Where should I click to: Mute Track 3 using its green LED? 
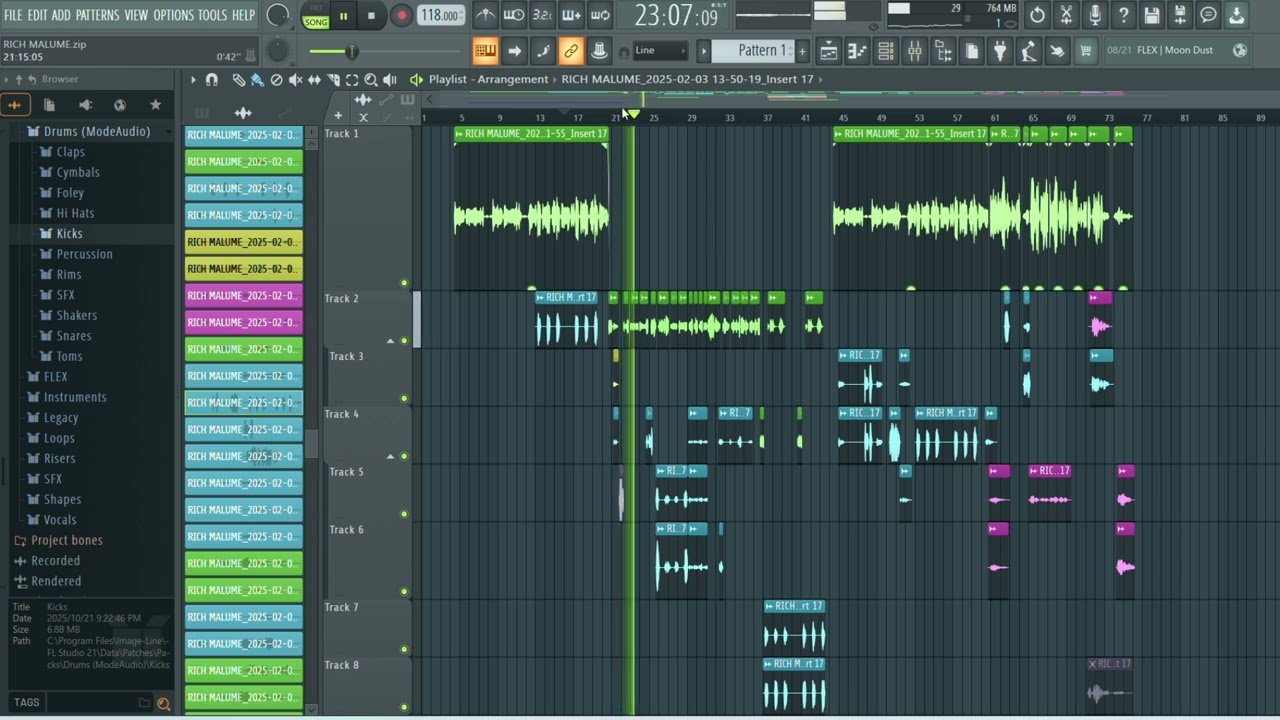coord(404,398)
